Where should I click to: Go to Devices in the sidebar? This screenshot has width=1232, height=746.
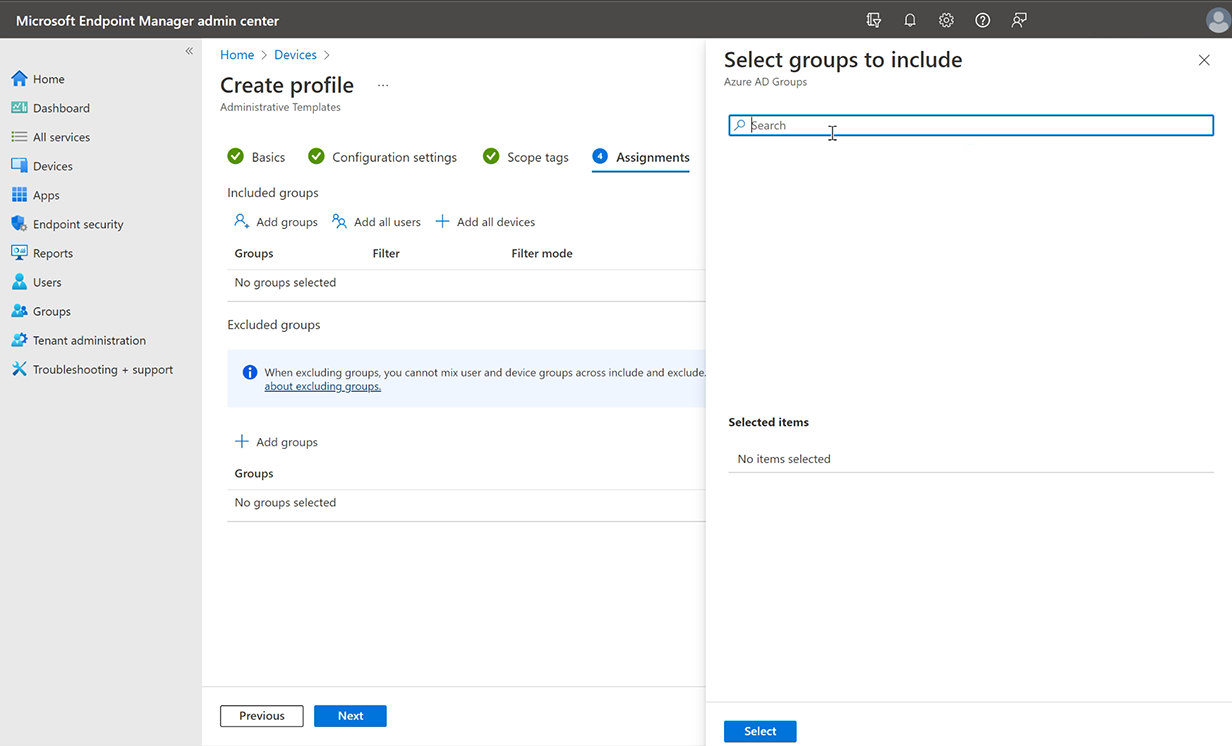tap(42, 166)
